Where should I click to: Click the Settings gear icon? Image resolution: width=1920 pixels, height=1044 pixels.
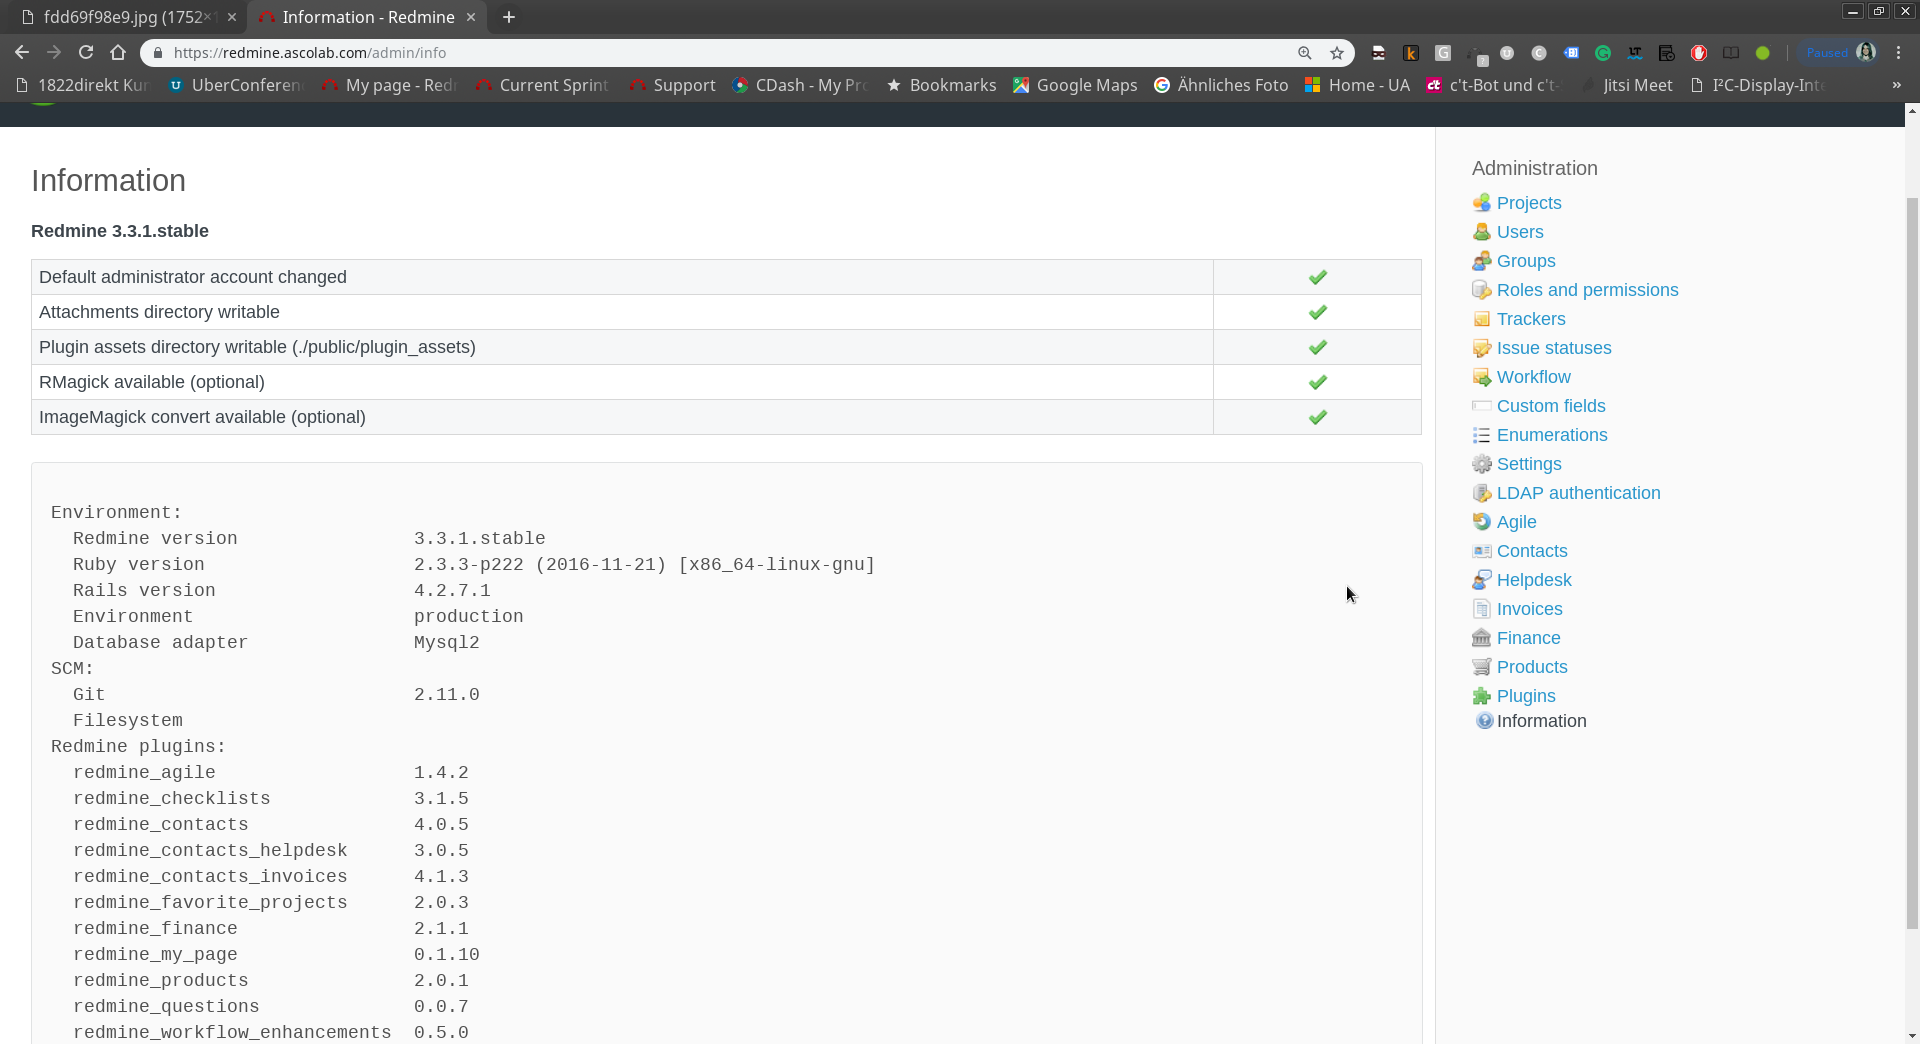pyautogui.click(x=1481, y=464)
